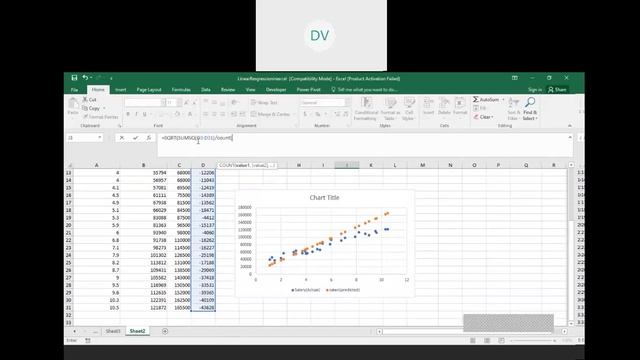Viewport: 640px width, 360px height.
Task: Open Find & Select magnifier menu
Action: coord(530,109)
